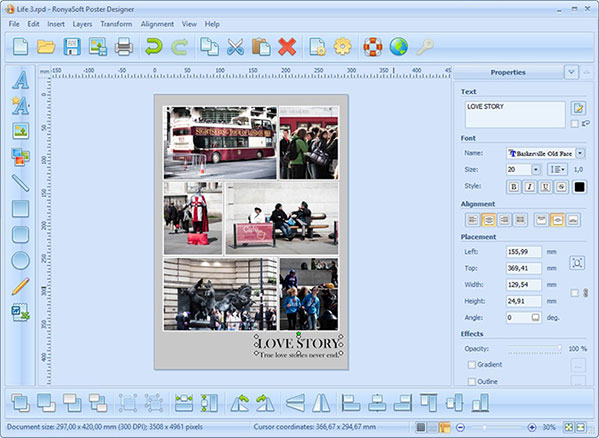The height and width of the screenshot is (438, 599).
Task: Select the Ellipse shape tool
Action: pyautogui.click(x=20, y=260)
